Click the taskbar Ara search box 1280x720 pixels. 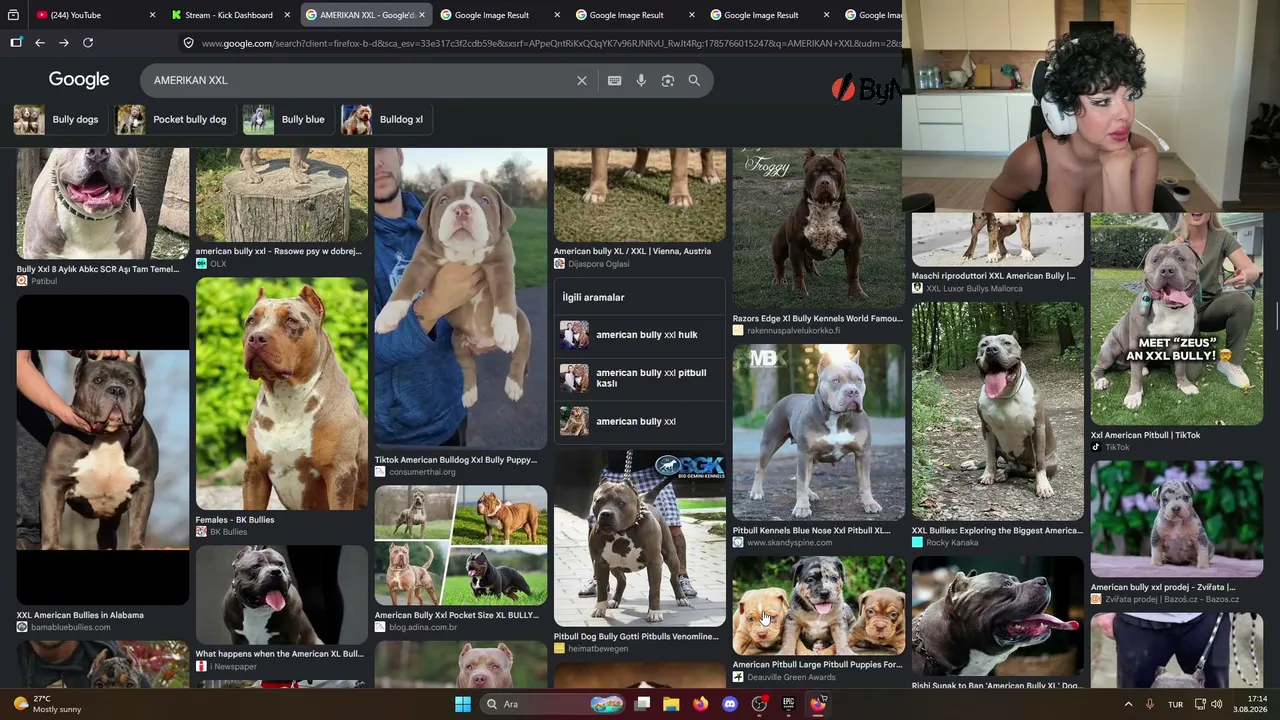coord(551,704)
